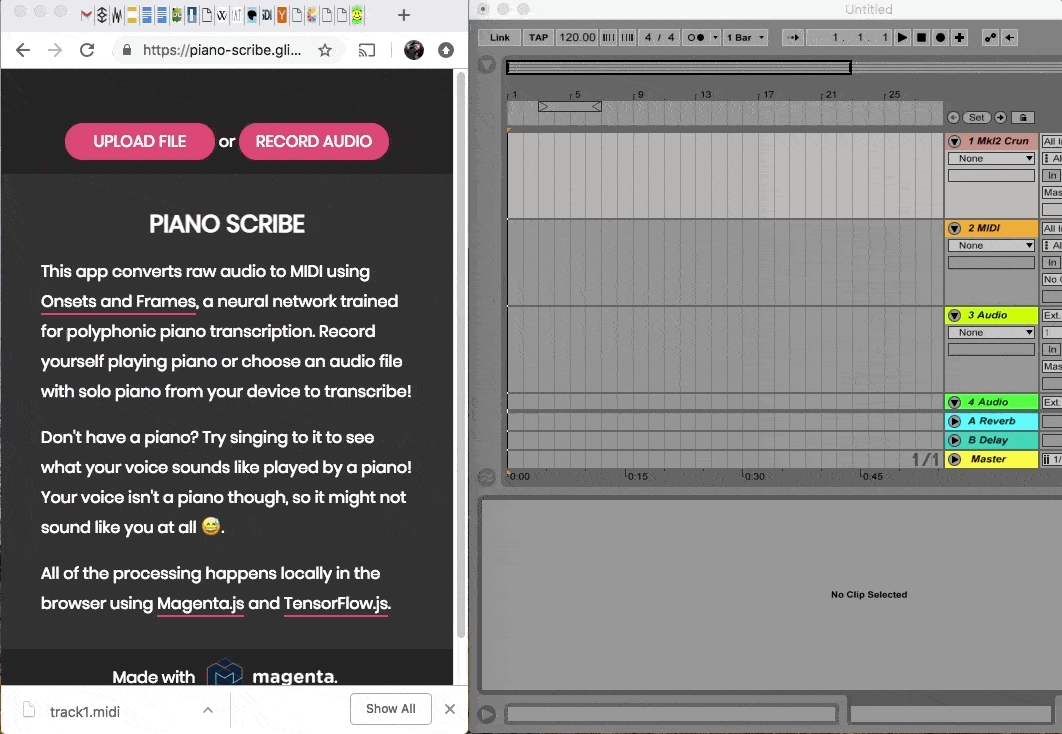Open the None dropdown on 3 Audio track
1062x734 pixels.
click(991, 332)
